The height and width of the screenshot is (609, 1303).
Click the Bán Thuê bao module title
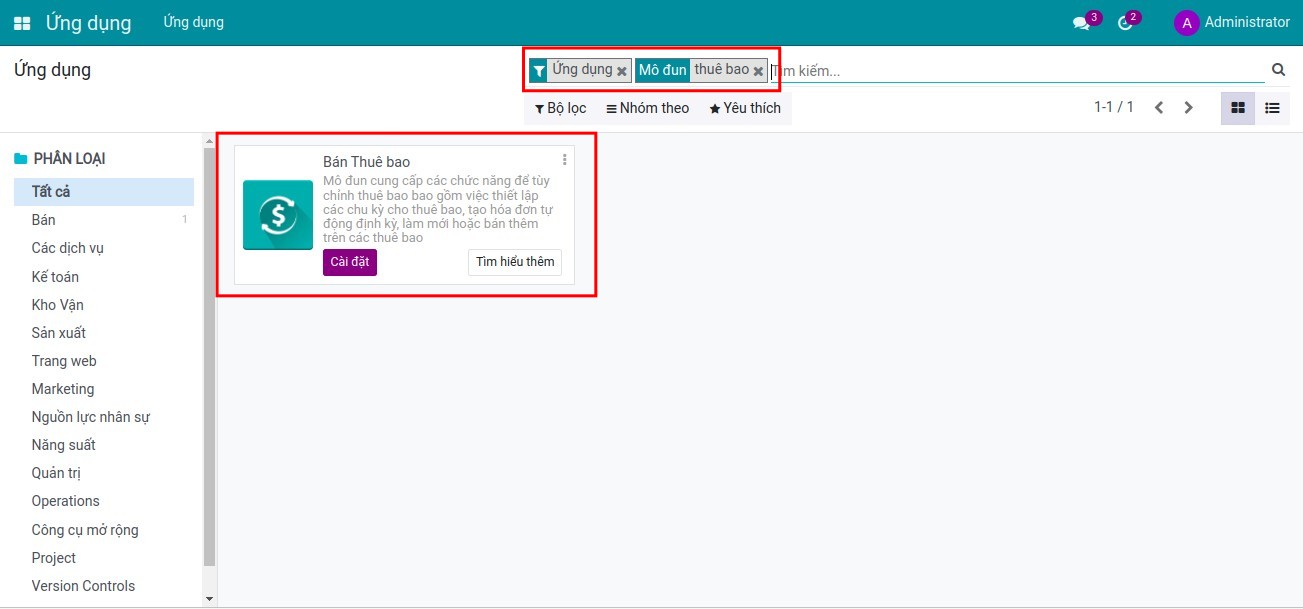[366, 162]
